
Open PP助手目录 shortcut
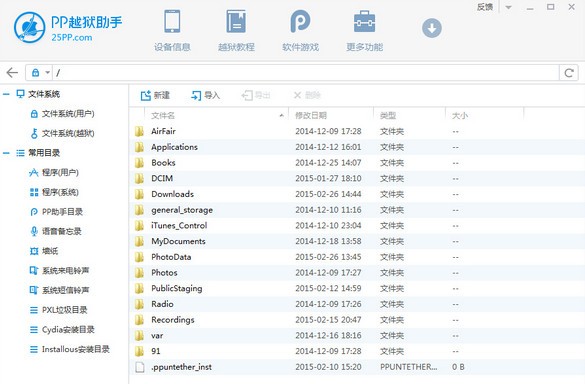[56, 212]
